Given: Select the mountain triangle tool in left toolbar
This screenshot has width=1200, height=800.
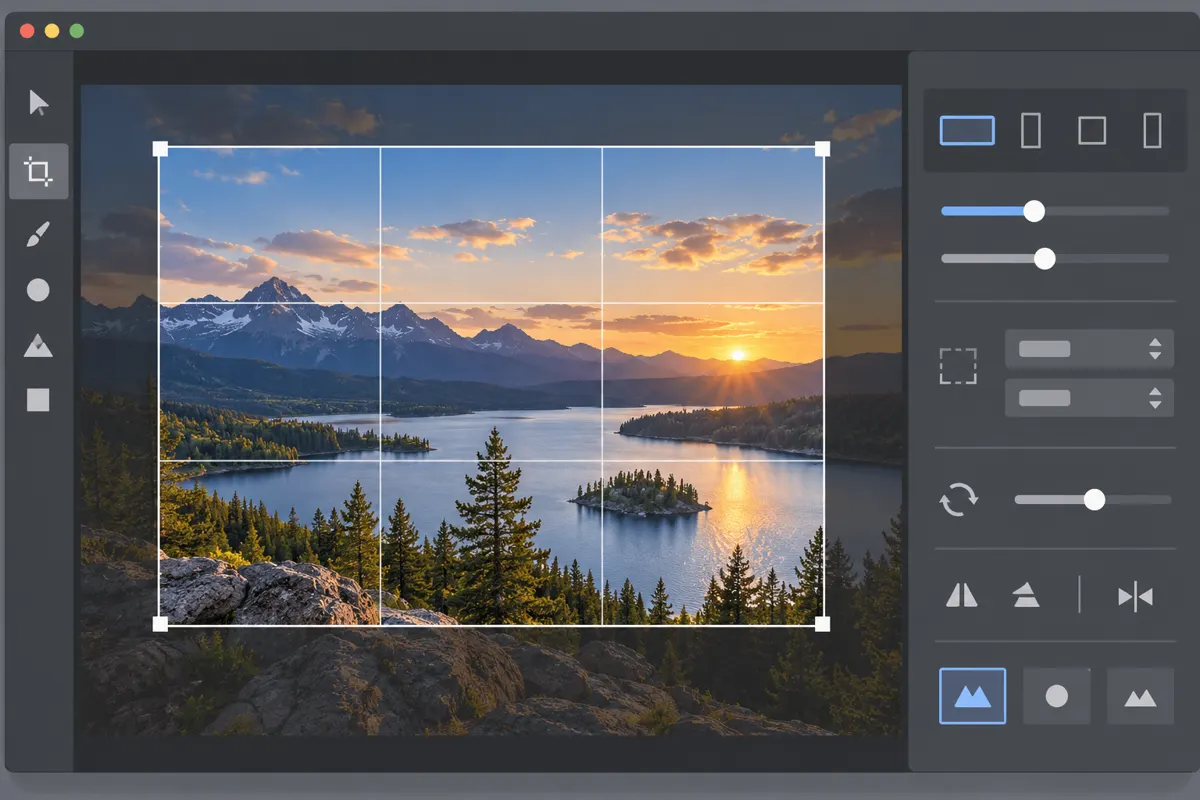Looking at the screenshot, I should click(x=38, y=346).
